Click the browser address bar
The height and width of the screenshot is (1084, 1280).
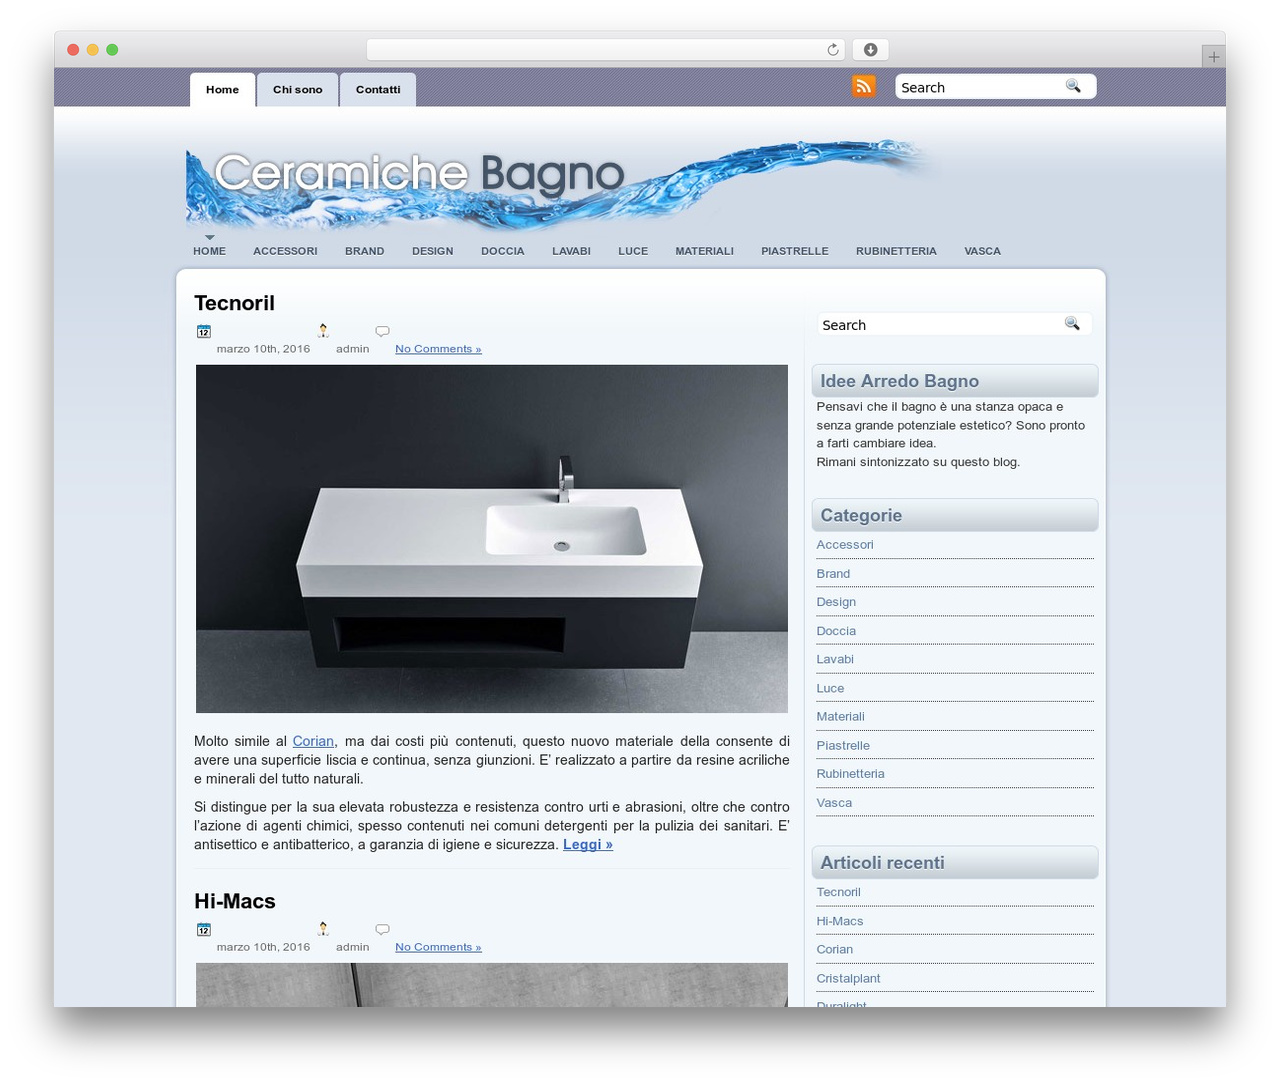point(606,50)
